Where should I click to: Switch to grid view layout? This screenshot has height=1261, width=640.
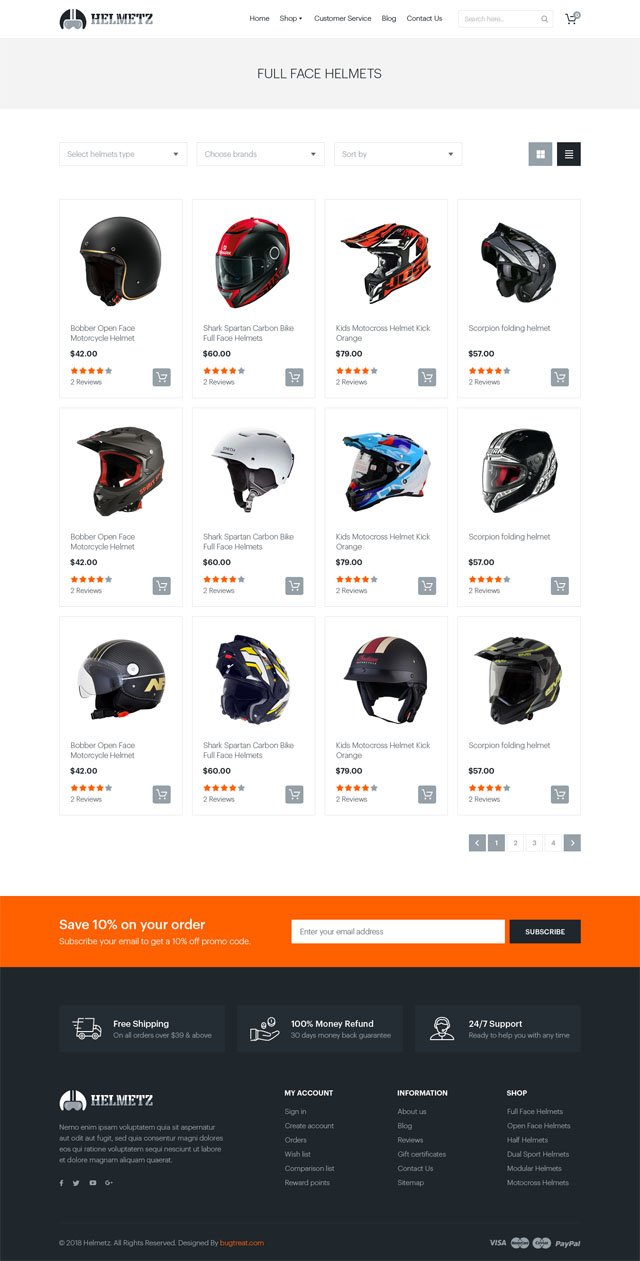point(540,154)
